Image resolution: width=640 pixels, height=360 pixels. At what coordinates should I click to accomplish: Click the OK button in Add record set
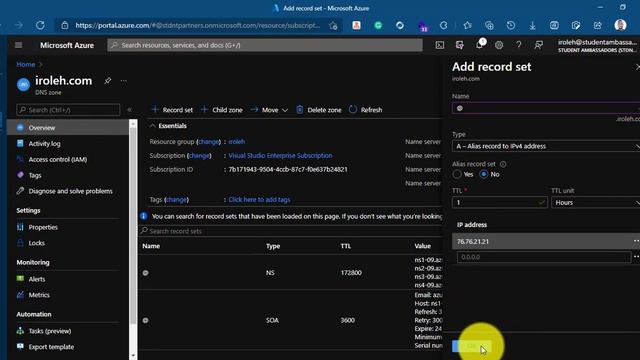tap(471, 346)
